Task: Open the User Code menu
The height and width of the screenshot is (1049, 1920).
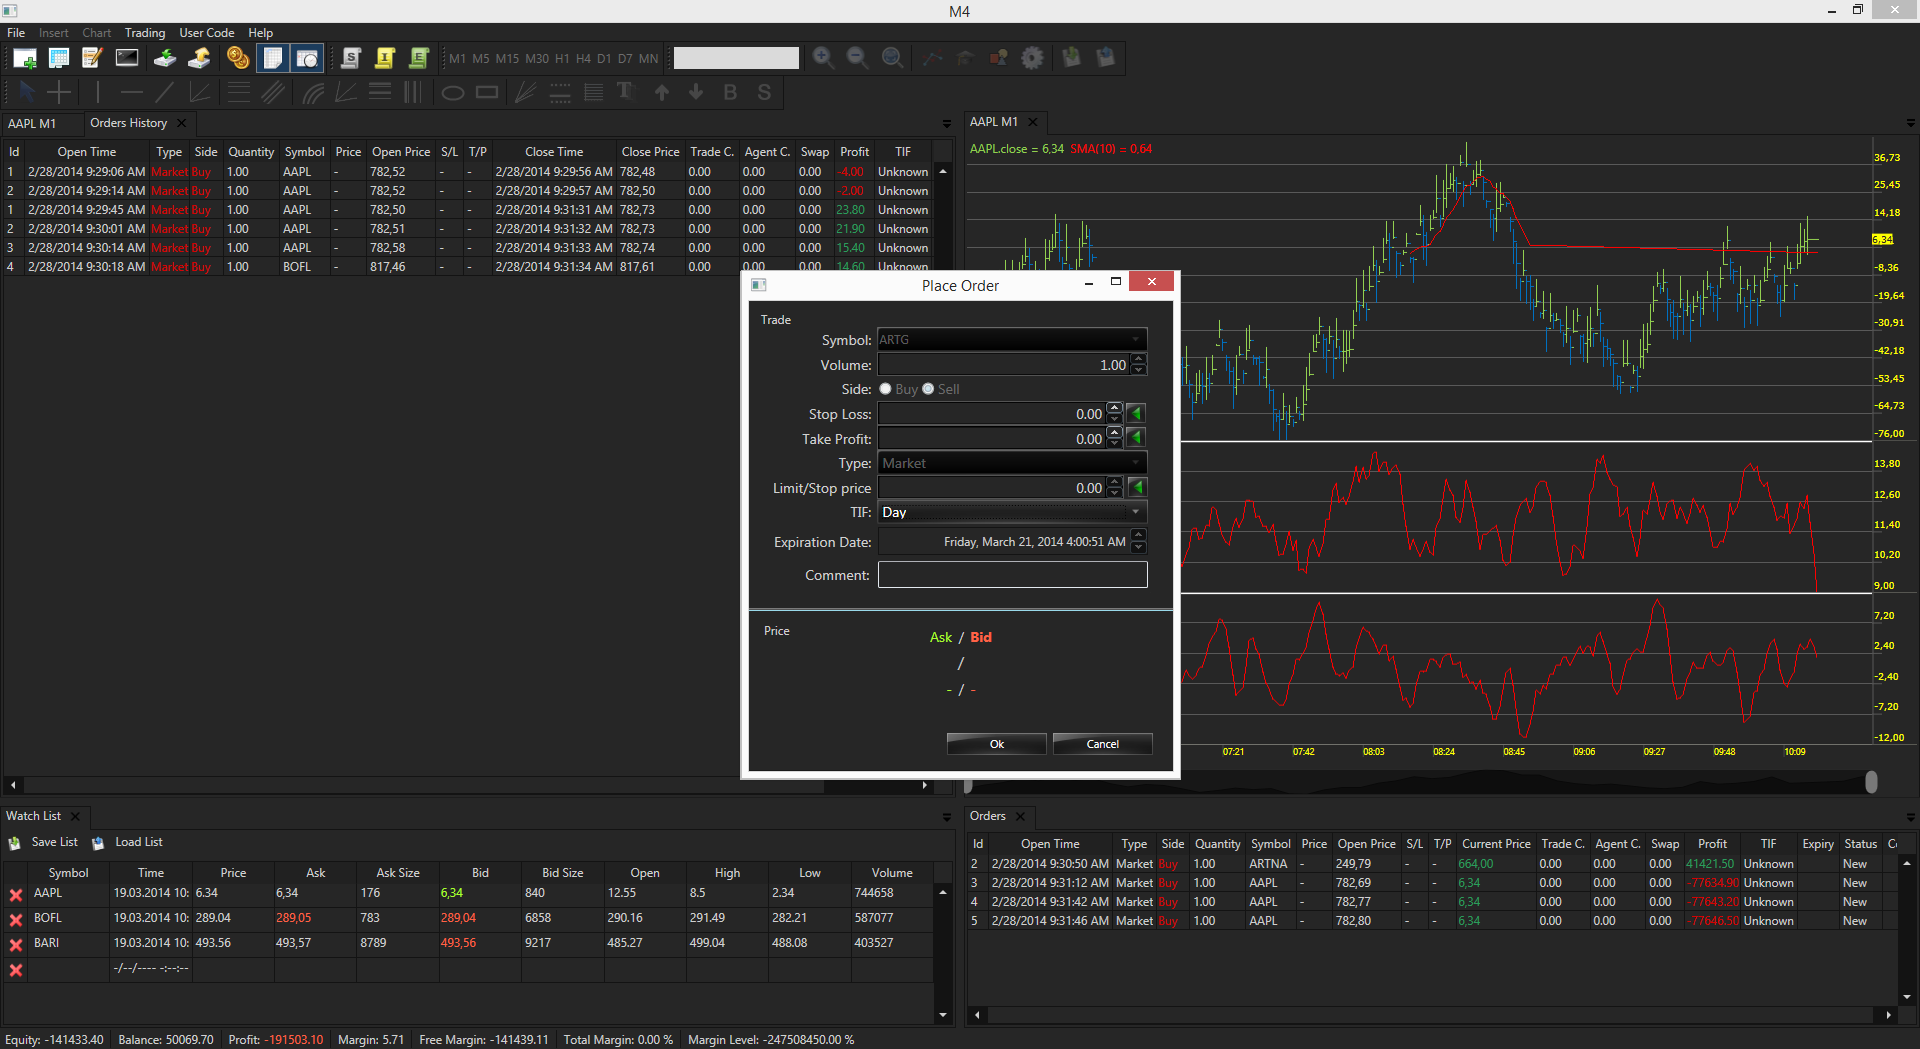Action: click(207, 33)
